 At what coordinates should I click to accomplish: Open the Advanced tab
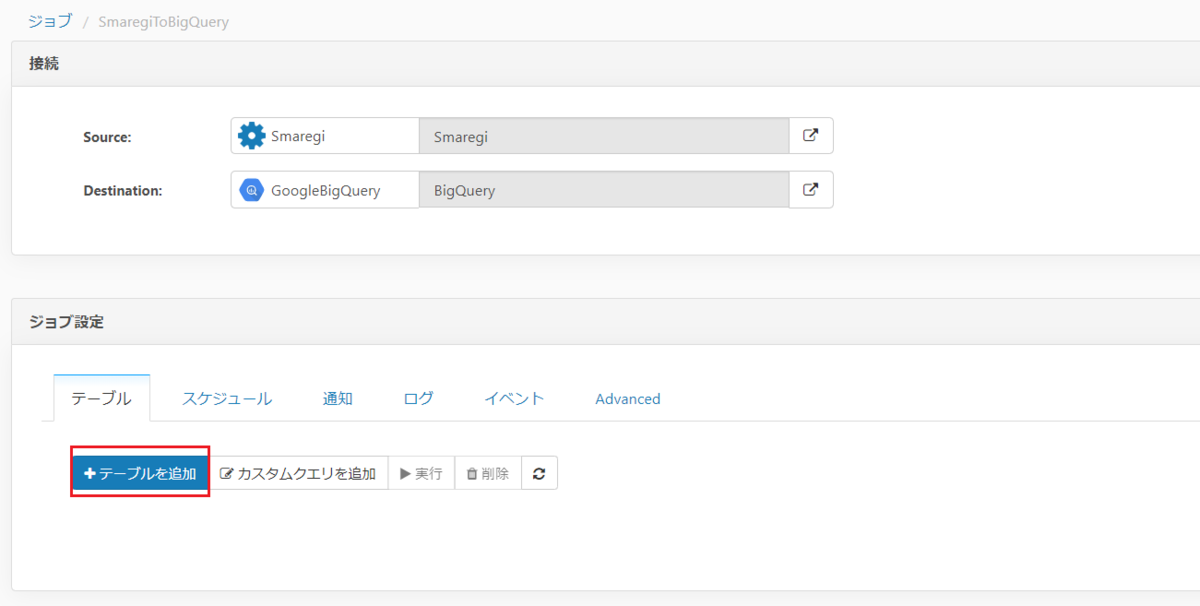[628, 398]
